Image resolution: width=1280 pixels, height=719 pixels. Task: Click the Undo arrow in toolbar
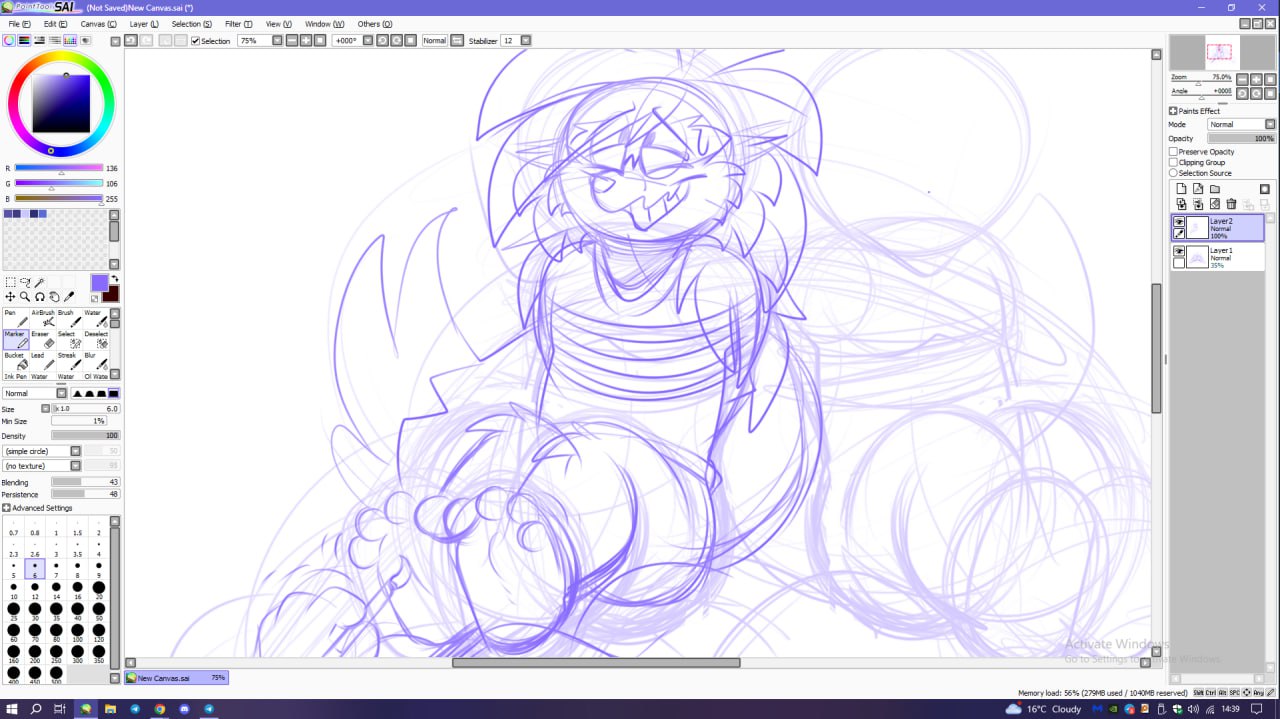[131, 41]
